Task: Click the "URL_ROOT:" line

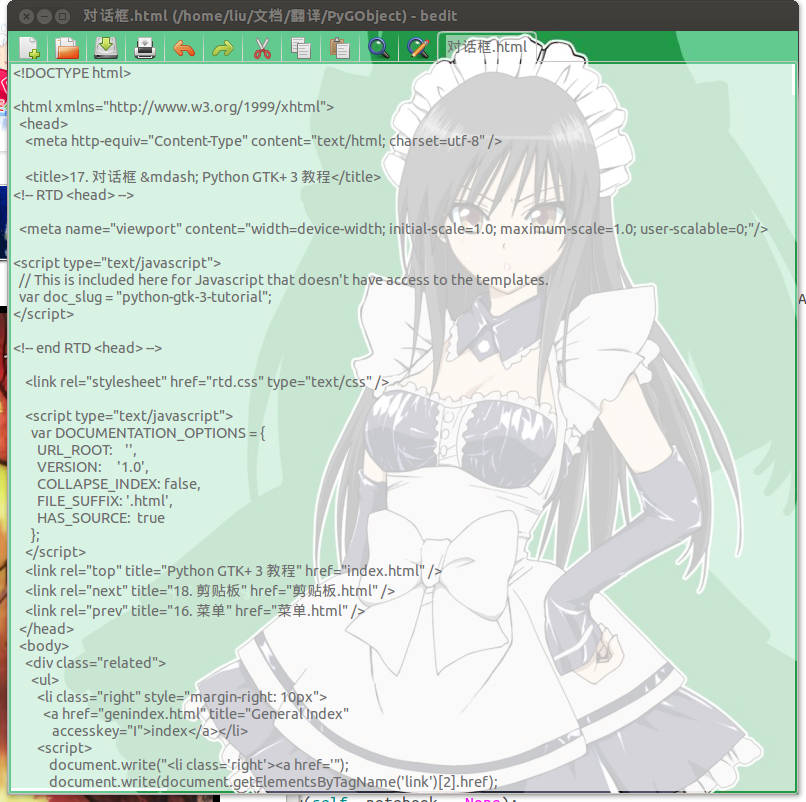Action: [x=87, y=450]
